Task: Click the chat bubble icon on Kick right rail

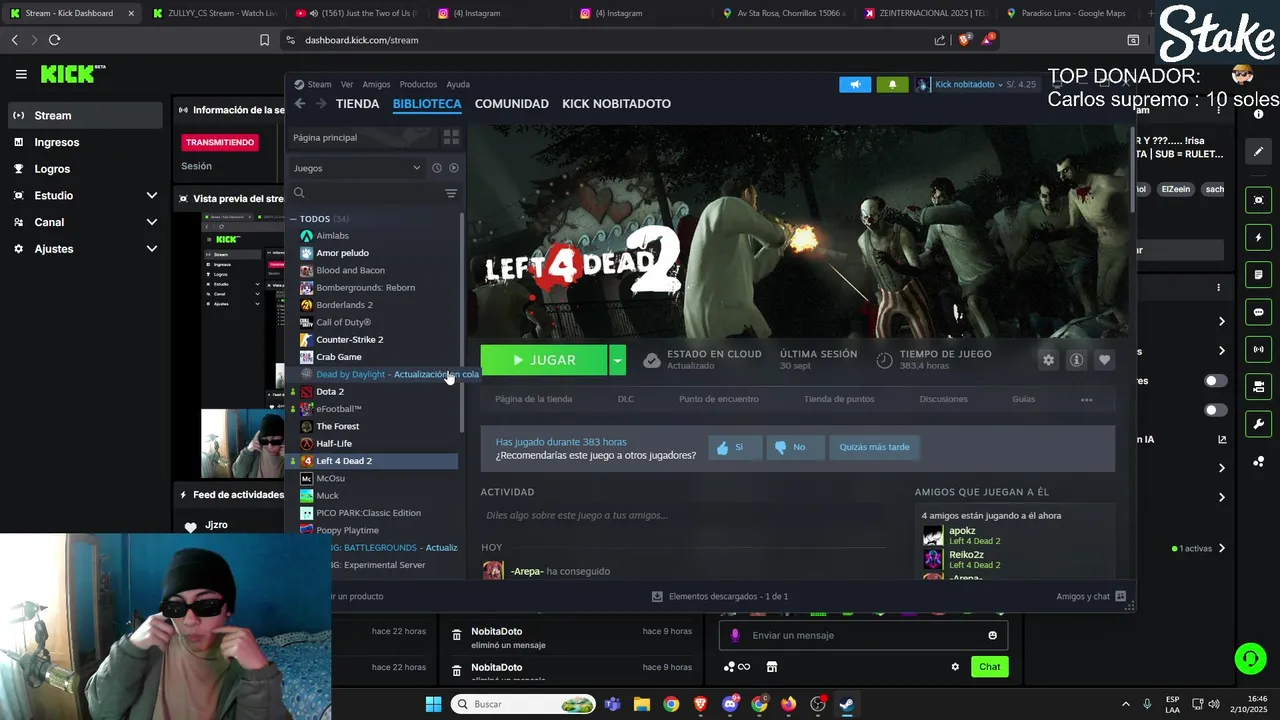Action: coord(1258,313)
